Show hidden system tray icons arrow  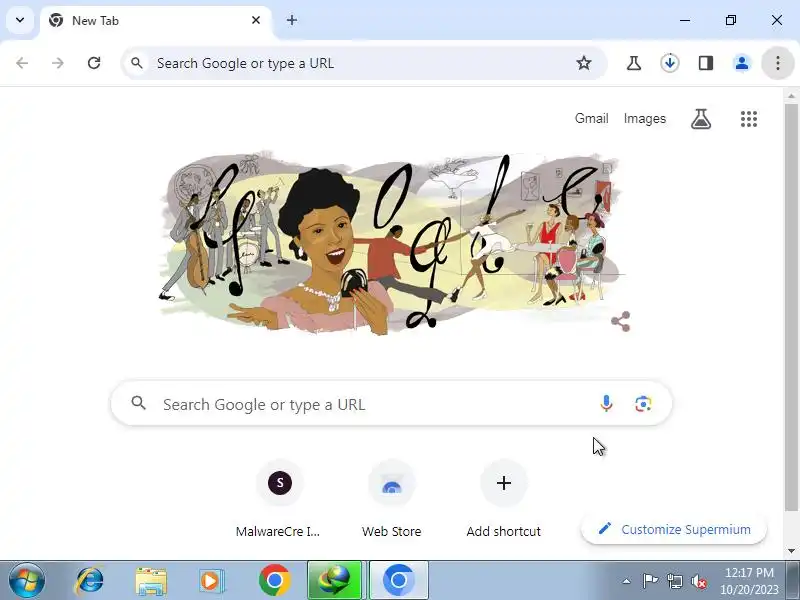(x=626, y=581)
